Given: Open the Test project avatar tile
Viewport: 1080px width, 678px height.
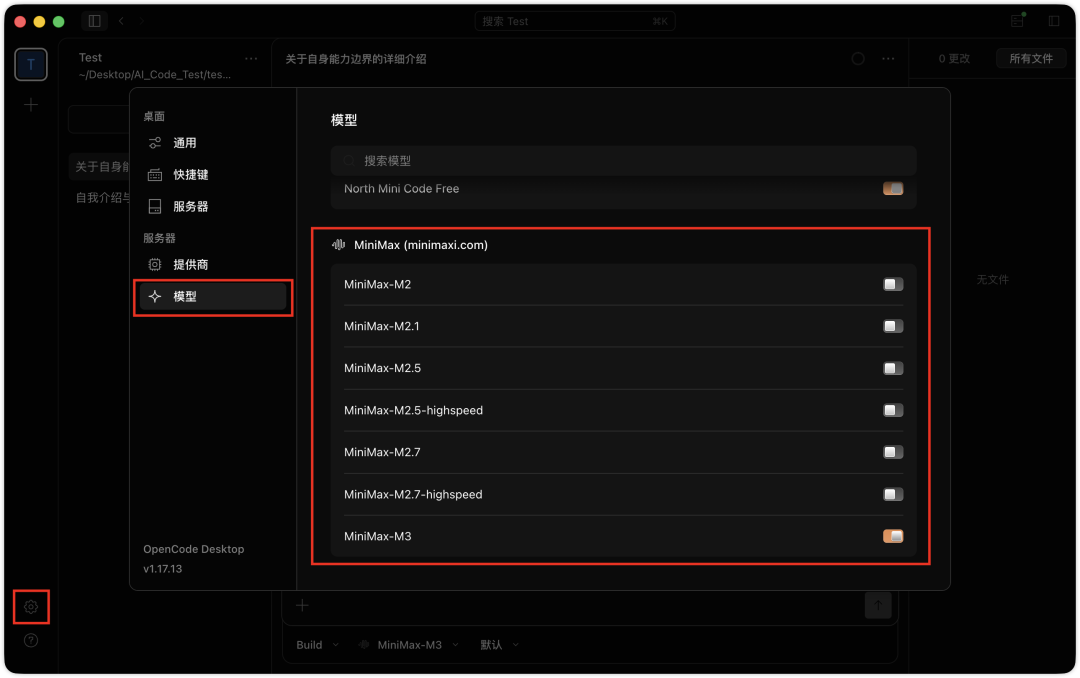Looking at the screenshot, I should point(31,65).
